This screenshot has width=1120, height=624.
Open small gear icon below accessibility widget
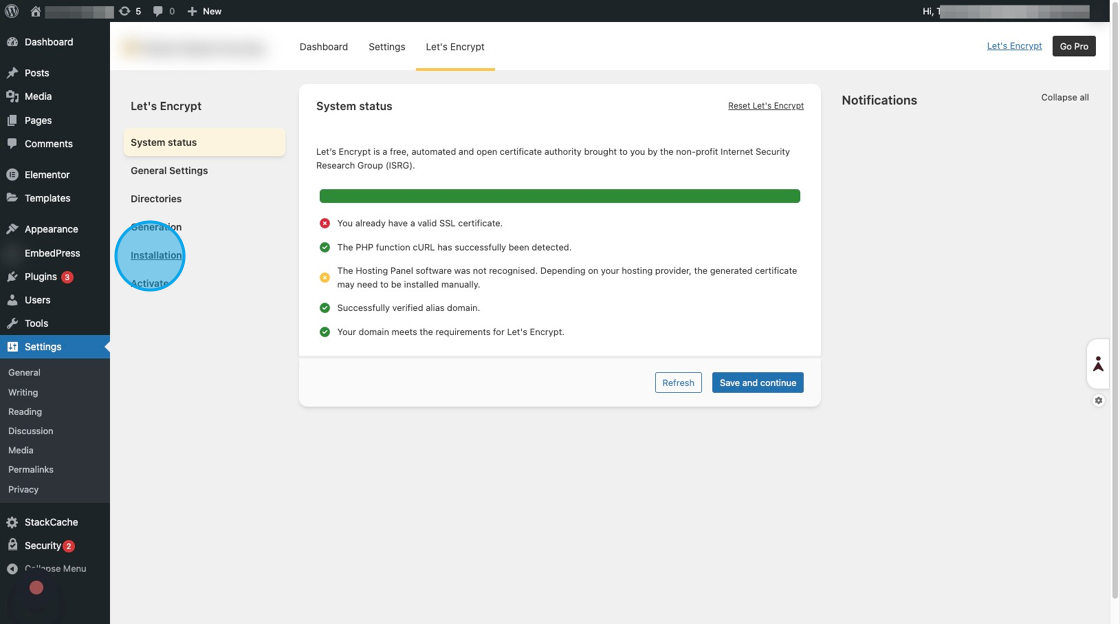(x=1099, y=401)
